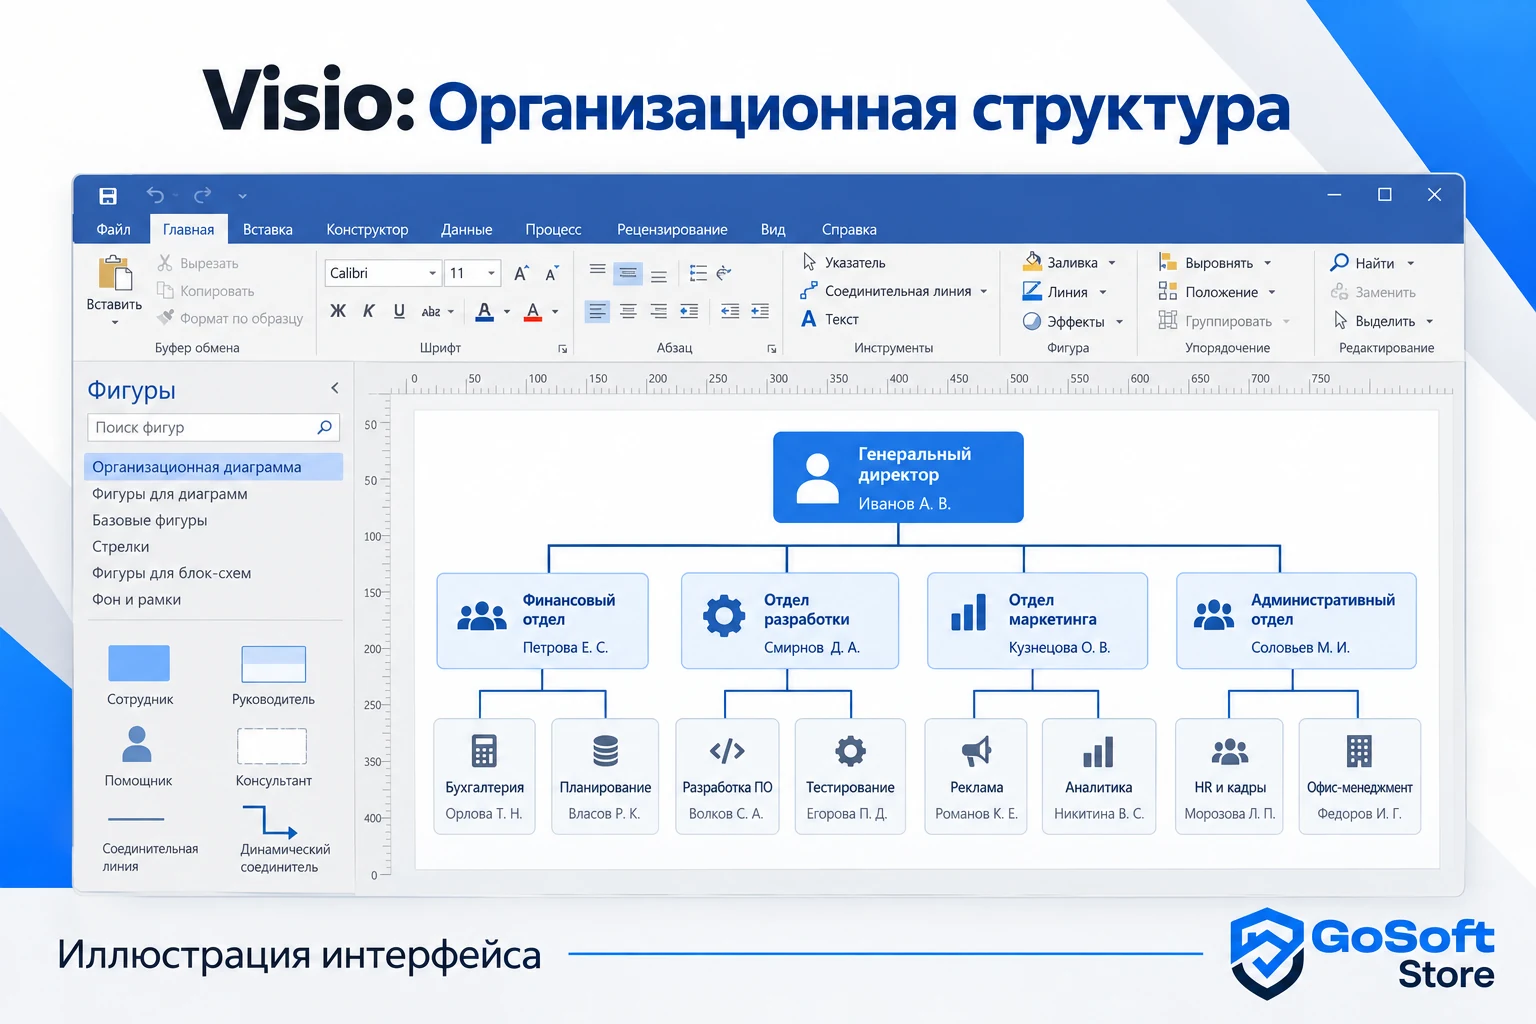
Task: Activate Формат по образцу format painter
Action: pos(230,318)
